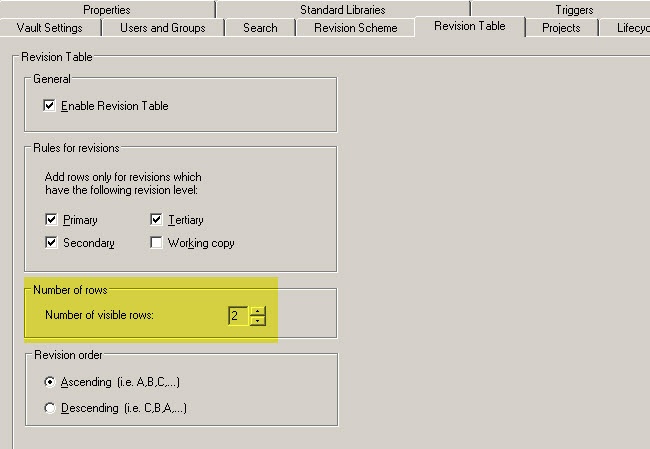
Task: Open the Properties tab
Action: [107, 9]
